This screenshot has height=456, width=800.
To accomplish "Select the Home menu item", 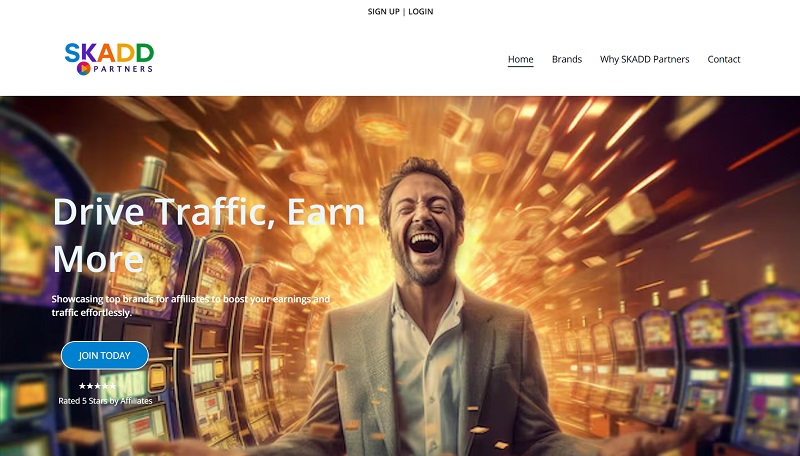I will click(x=520, y=59).
